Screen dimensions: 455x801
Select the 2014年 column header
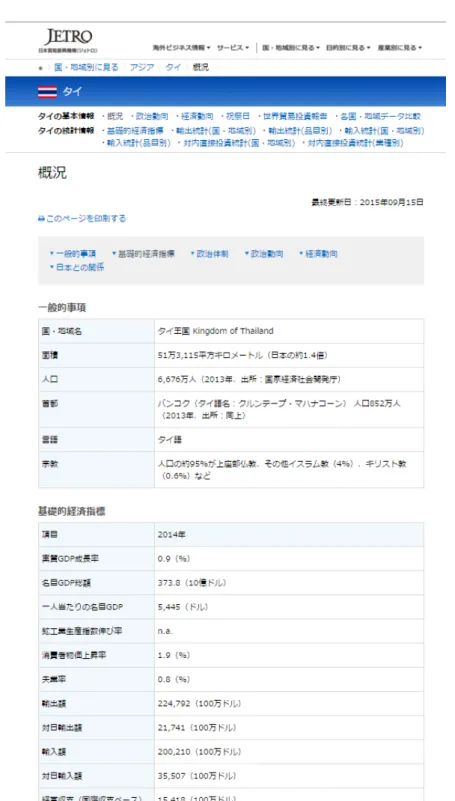click(289, 535)
